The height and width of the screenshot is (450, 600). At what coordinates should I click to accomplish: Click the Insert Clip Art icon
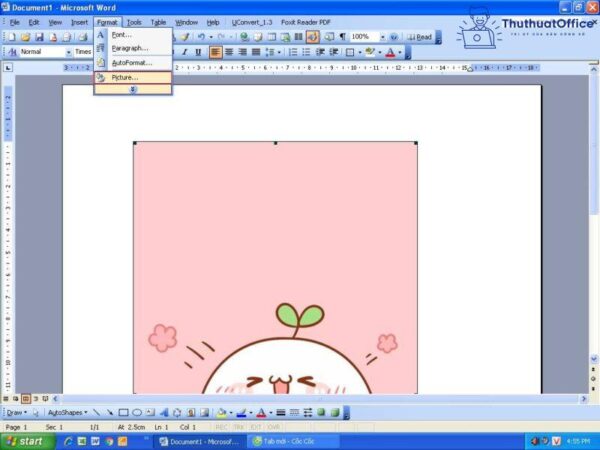pos(191,412)
